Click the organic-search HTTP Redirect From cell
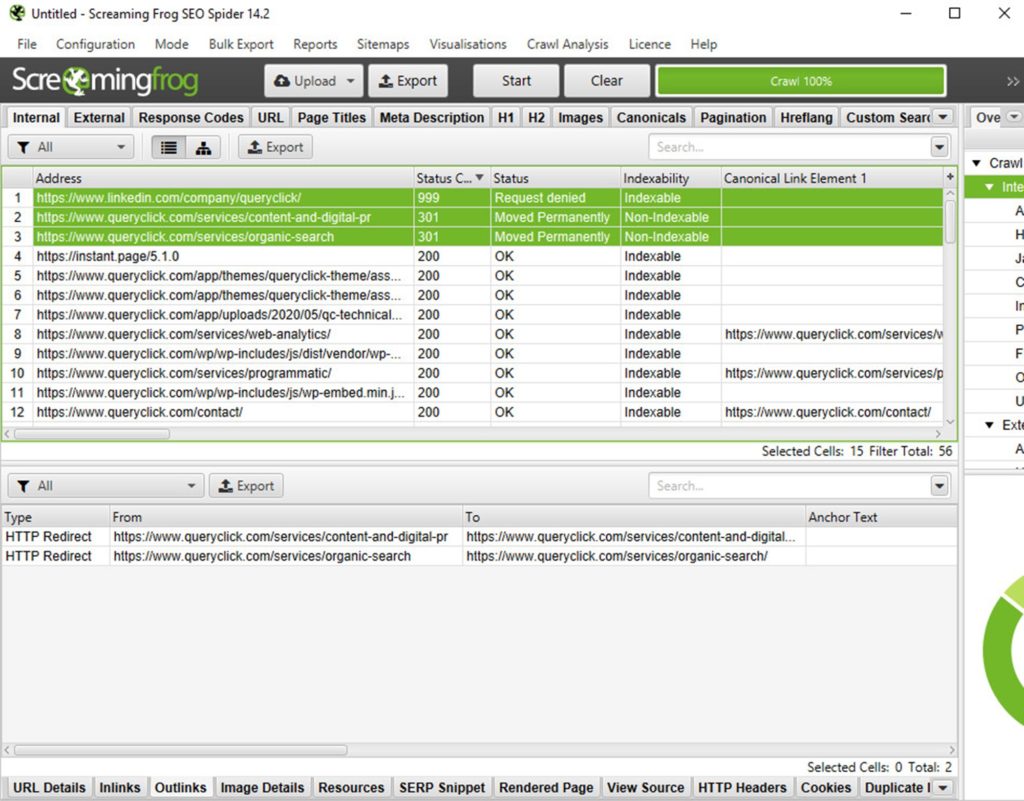The image size is (1024, 801). pyautogui.click(x=286, y=556)
